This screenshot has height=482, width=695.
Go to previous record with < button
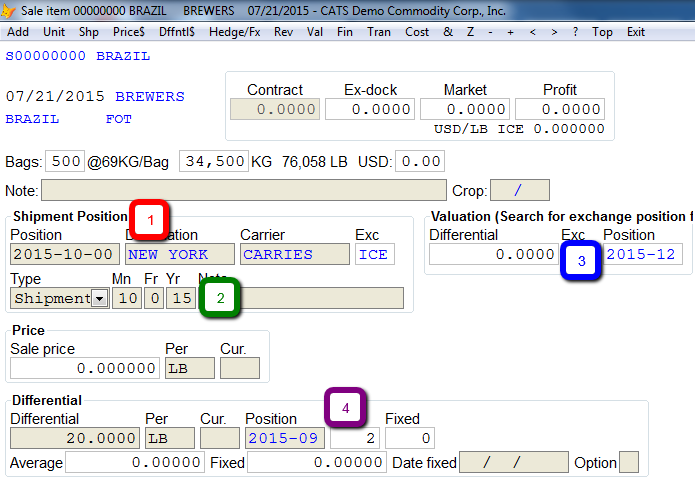[x=532, y=32]
